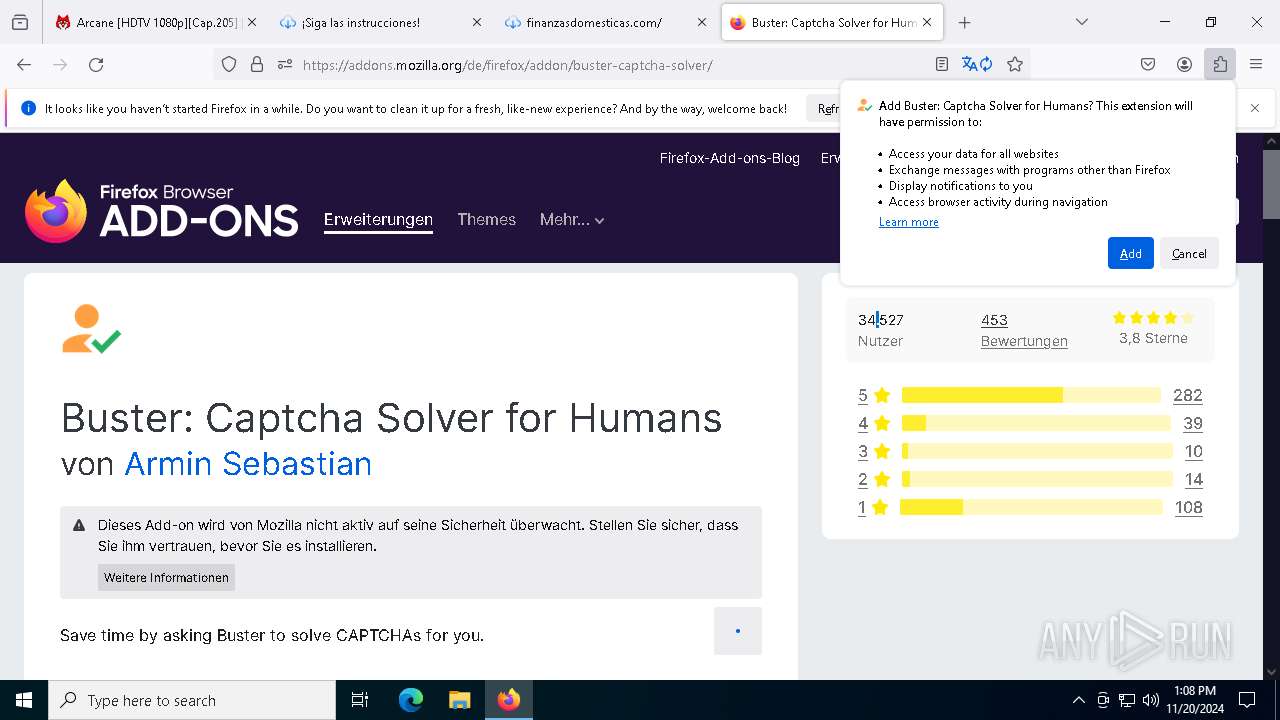This screenshot has height=720, width=1280.
Task: Click the Firefox View icon in tab bar
Action: coord(20,22)
